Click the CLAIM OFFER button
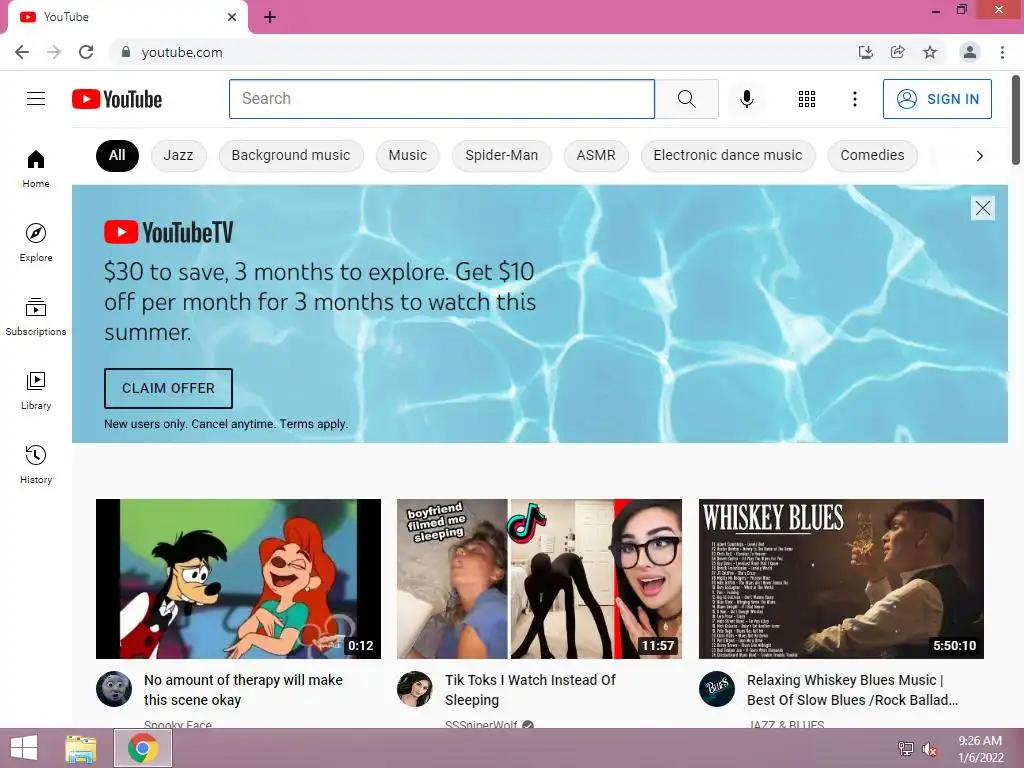Screen dimensions: 1024x768 [168, 388]
